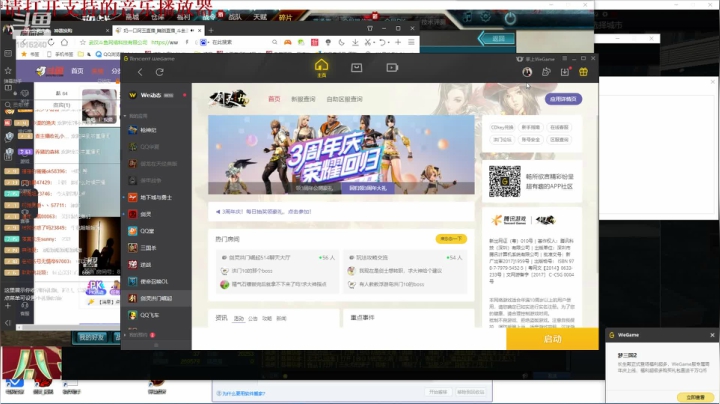Open the browser hamburger menu
The image size is (720, 404).
pos(411,42)
